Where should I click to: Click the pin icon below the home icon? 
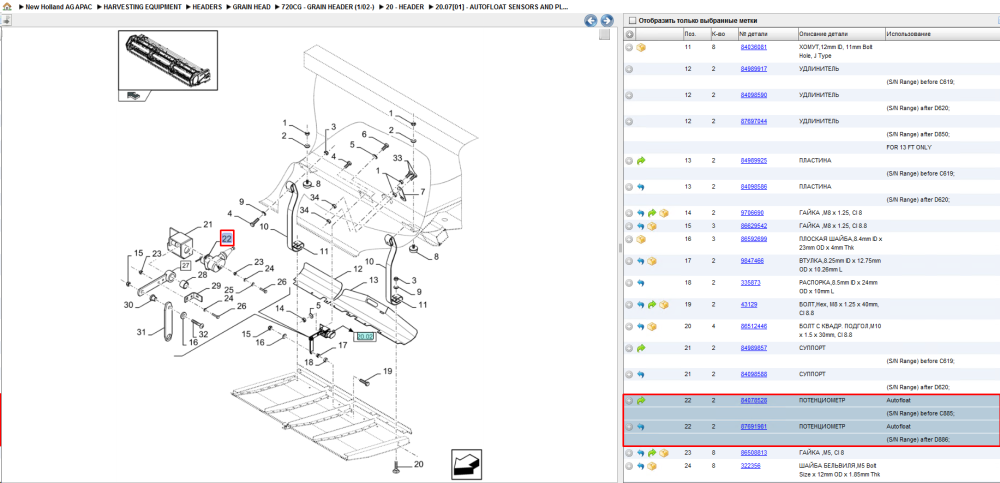click(x=6, y=20)
